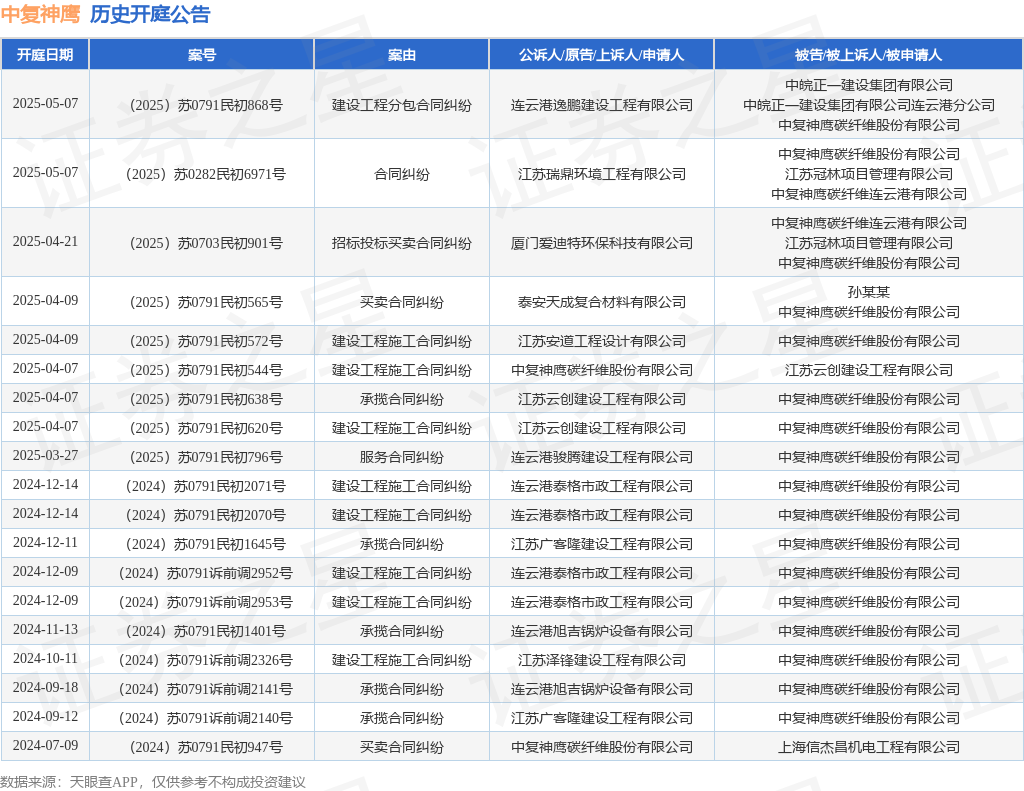The image size is (1024, 791).
Task: Click the 案由 column header
Action: [x=402, y=55]
